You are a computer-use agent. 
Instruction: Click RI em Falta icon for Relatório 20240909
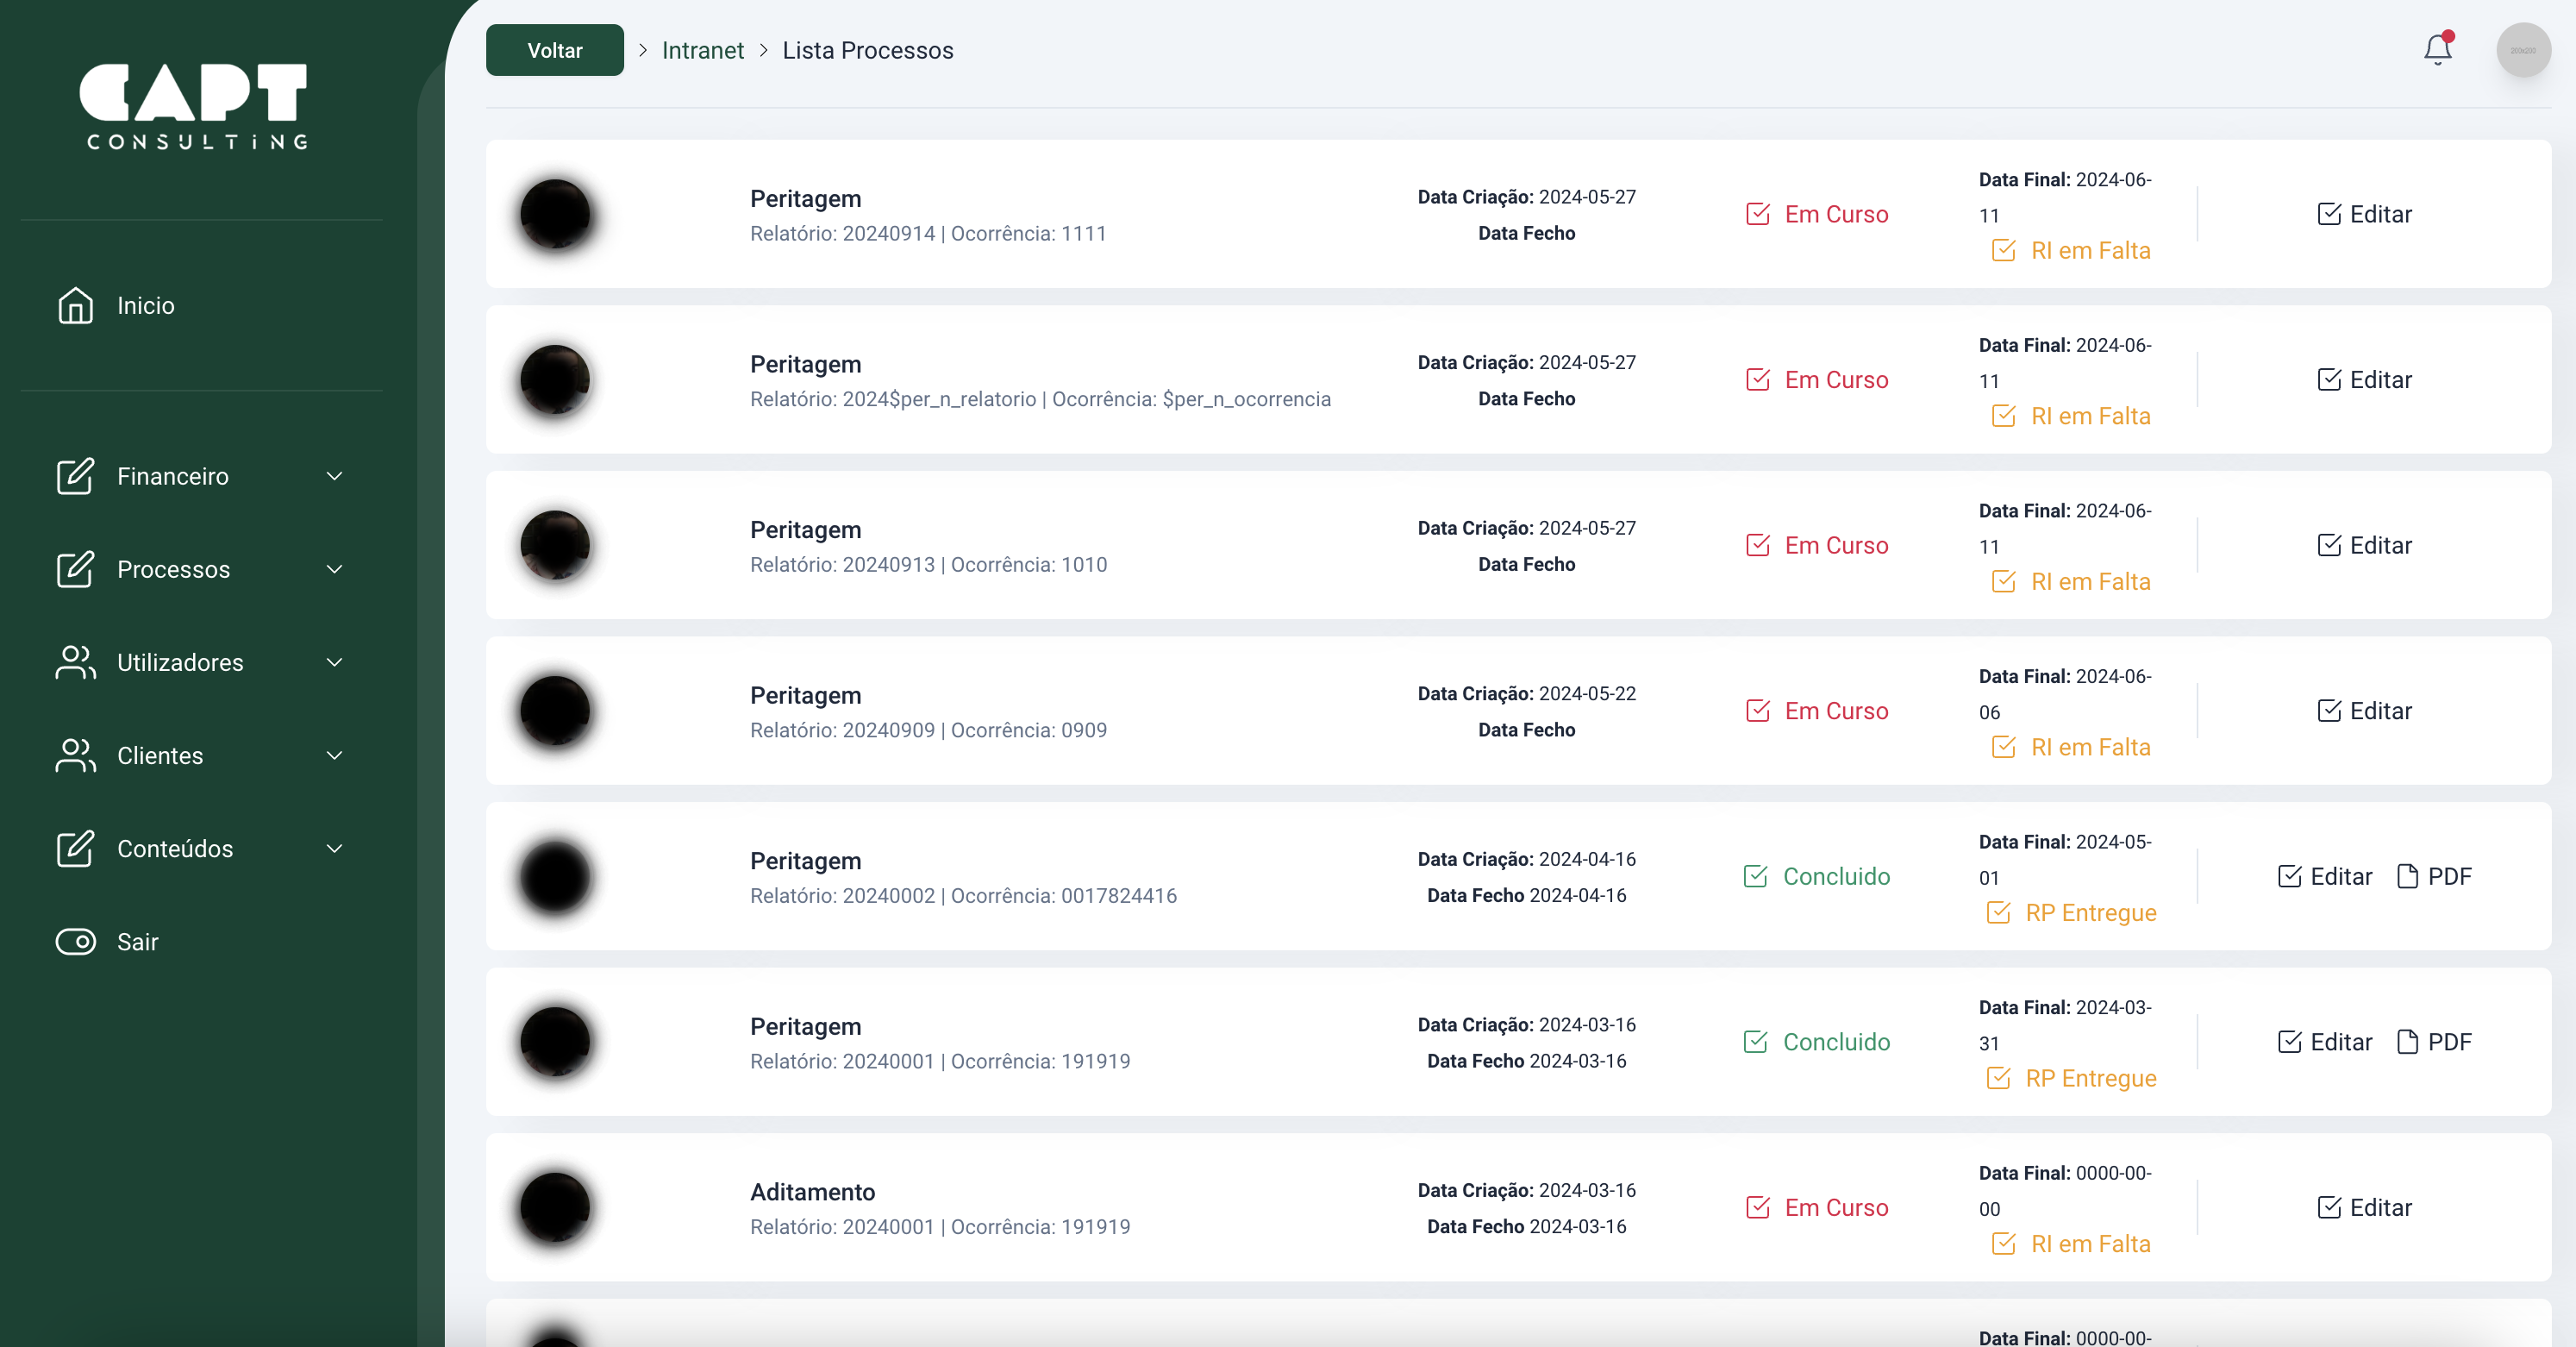click(x=2004, y=747)
